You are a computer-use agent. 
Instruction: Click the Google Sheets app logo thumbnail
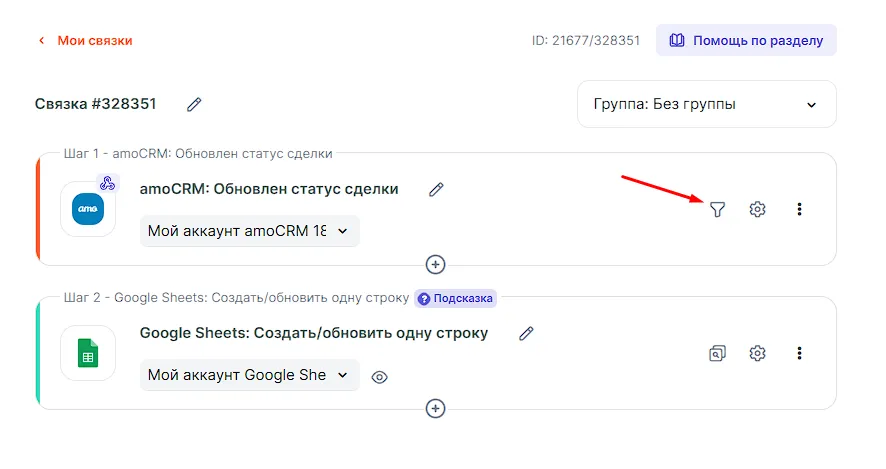[x=88, y=353]
